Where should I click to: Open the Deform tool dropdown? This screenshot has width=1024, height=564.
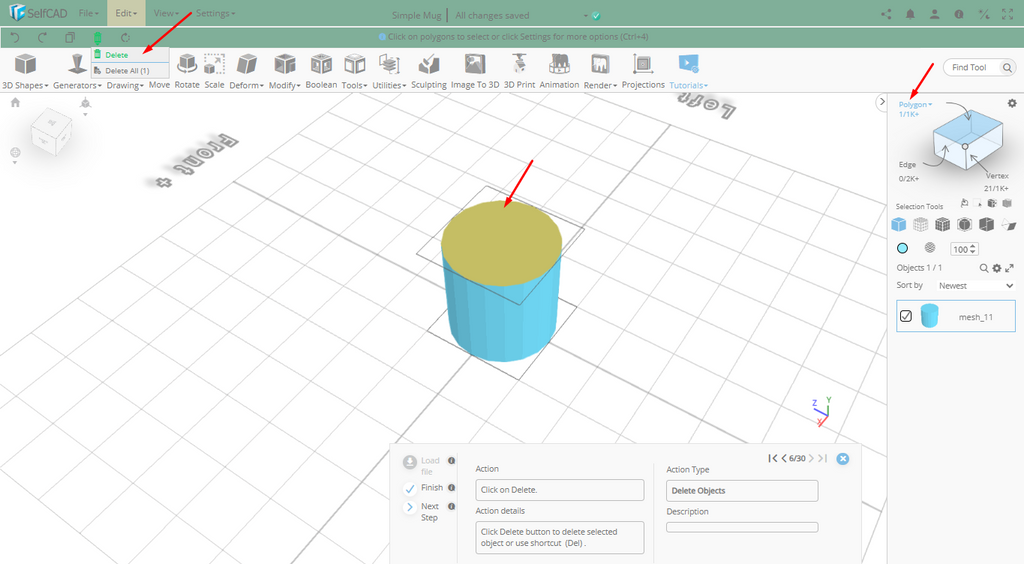tap(246, 72)
